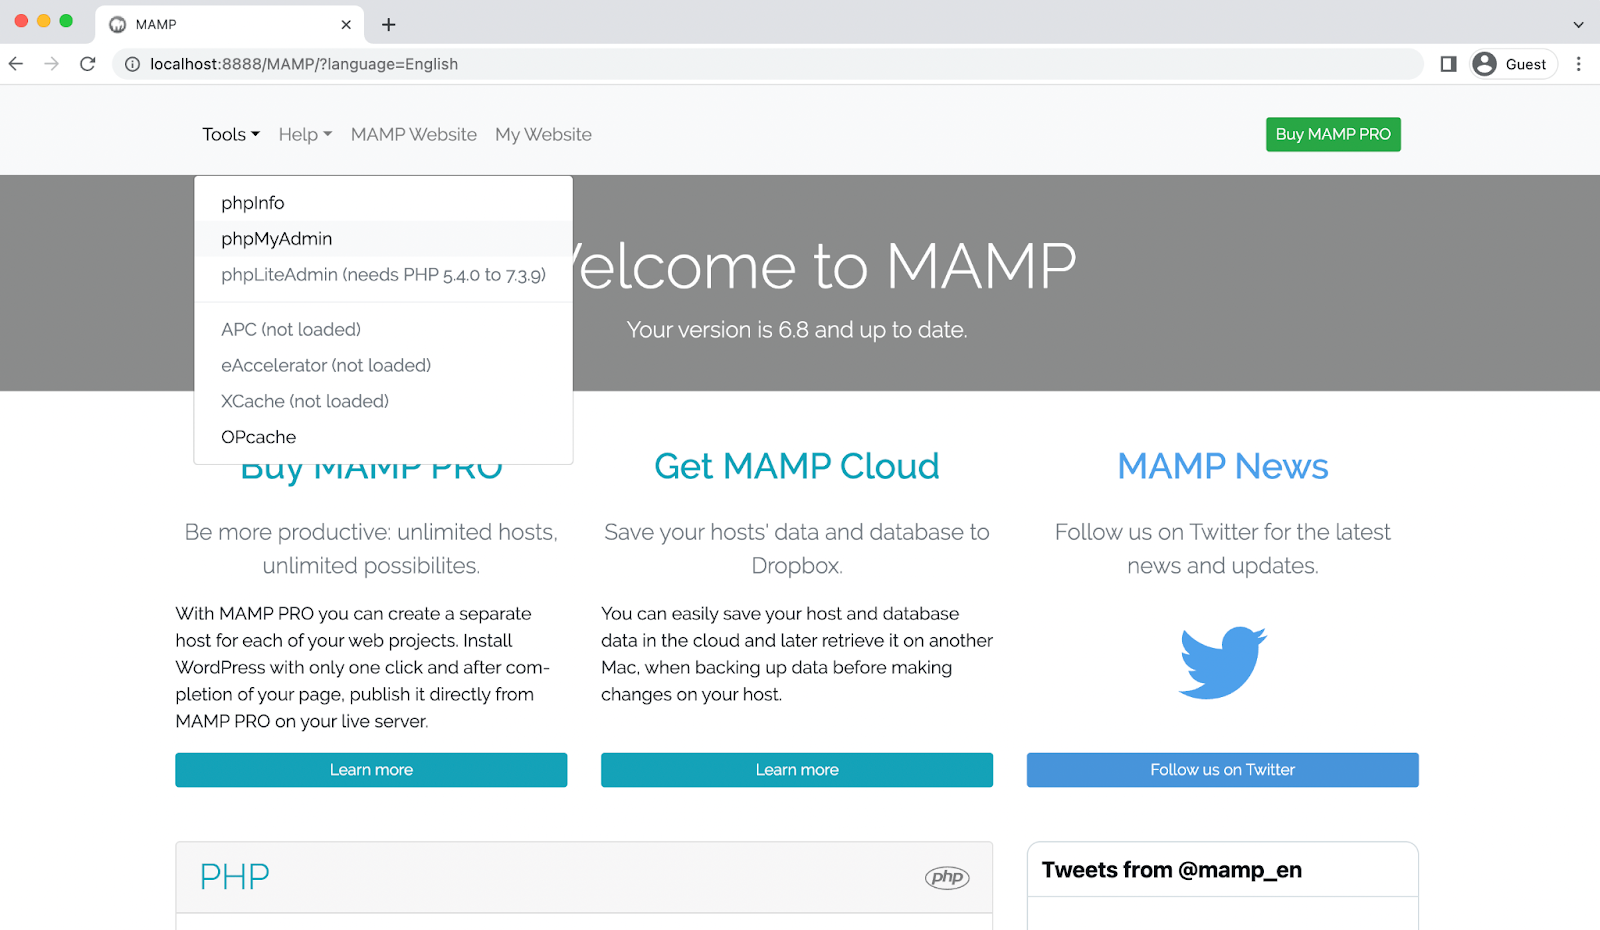1600x930 pixels.
Task: Open phpMyAdmin from Tools menu
Action: pos(383,239)
